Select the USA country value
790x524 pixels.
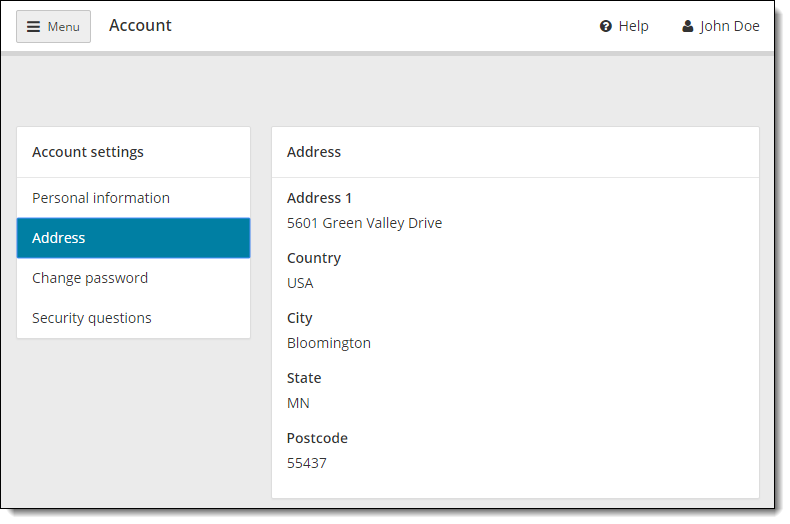click(300, 283)
